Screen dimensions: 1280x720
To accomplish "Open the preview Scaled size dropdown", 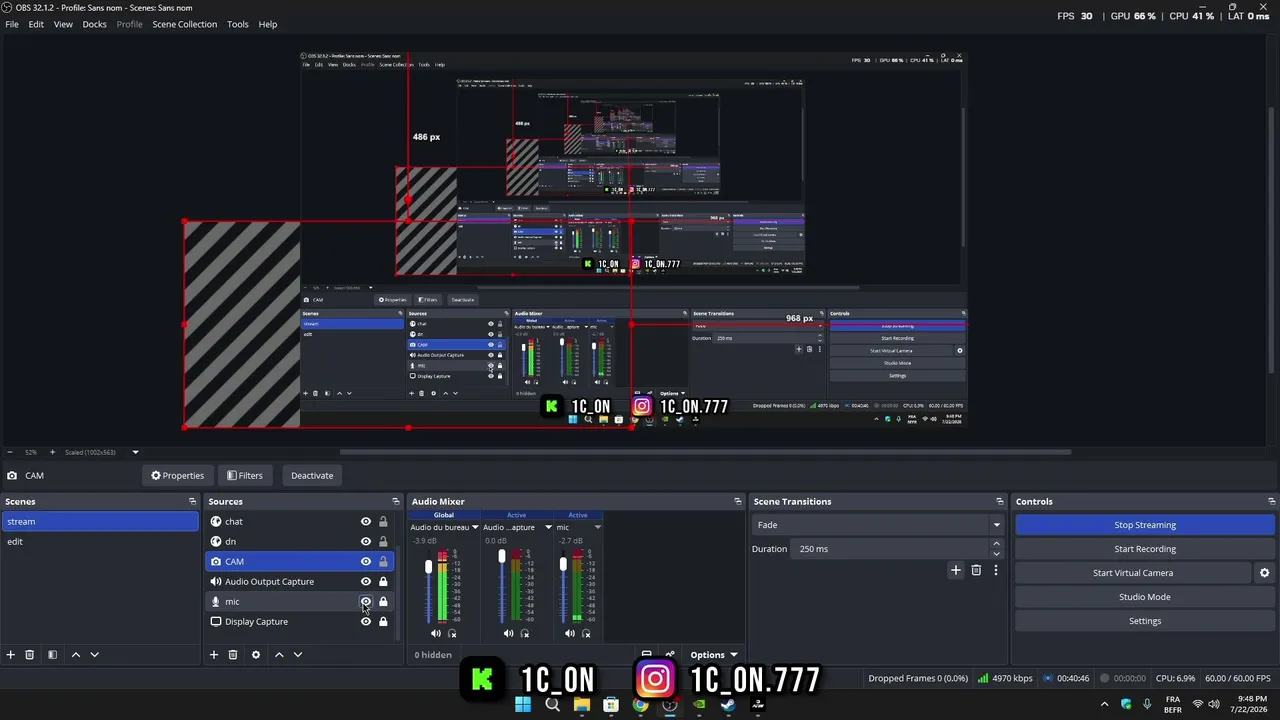I will tap(135, 452).
